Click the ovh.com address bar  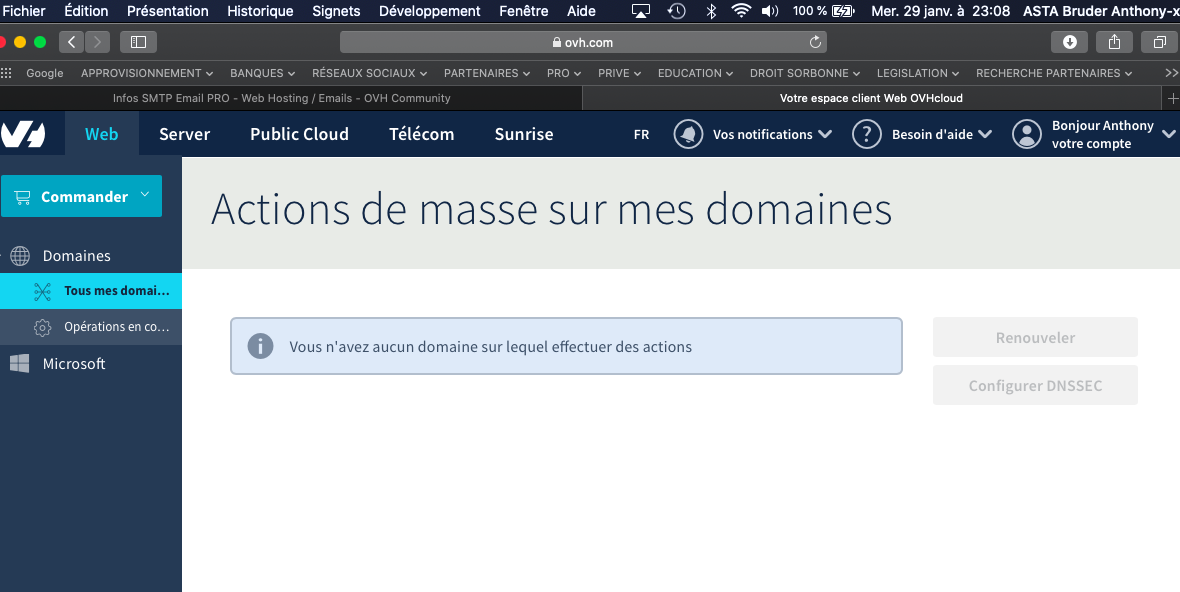click(x=582, y=42)
